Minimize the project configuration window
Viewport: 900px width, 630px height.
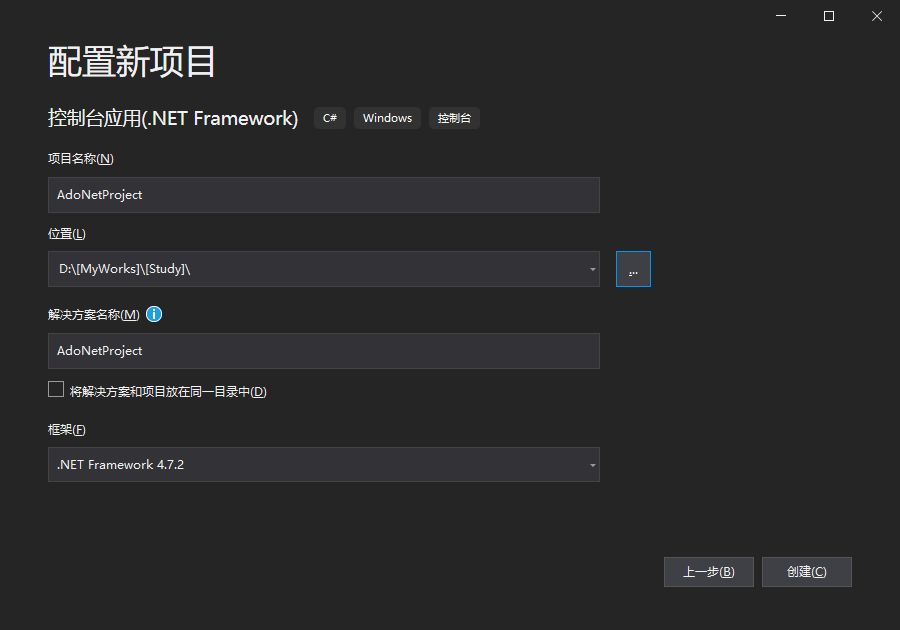tap(782, 16)
